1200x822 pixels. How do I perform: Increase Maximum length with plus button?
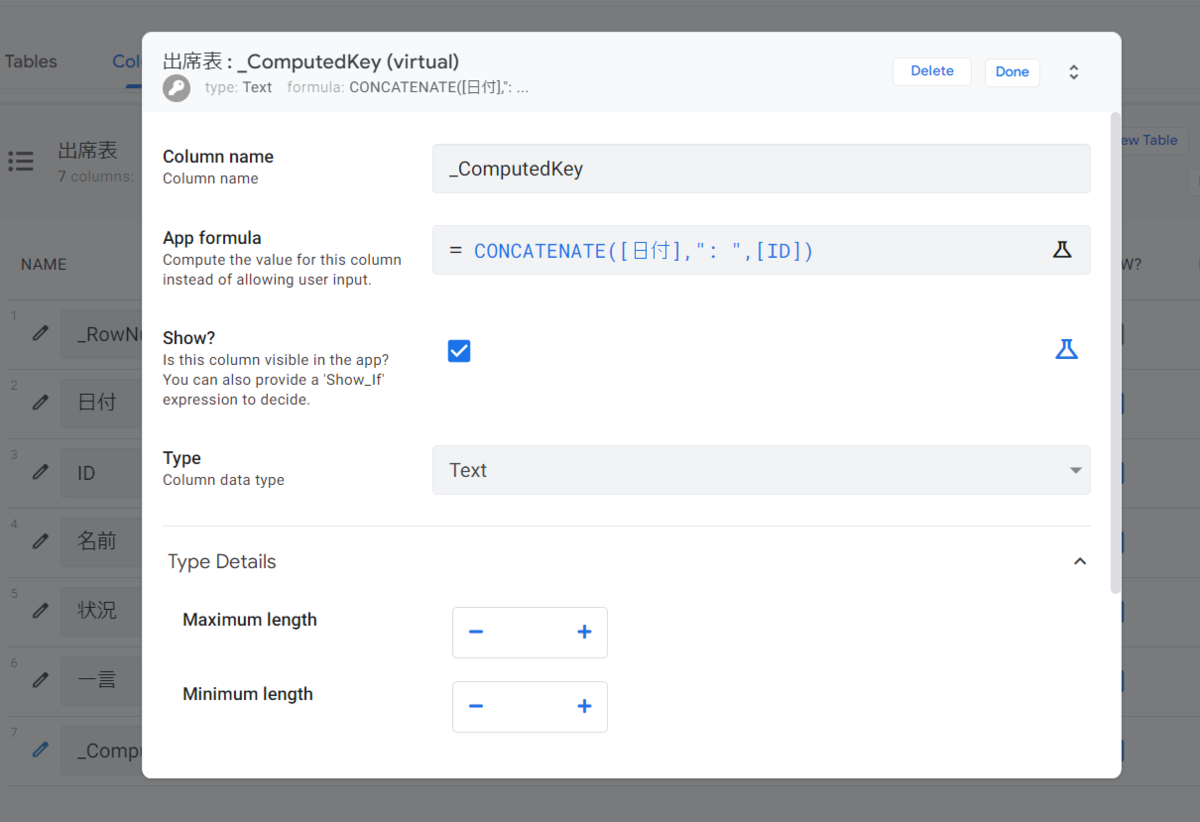pyautogui.click(x=585, y=632)
